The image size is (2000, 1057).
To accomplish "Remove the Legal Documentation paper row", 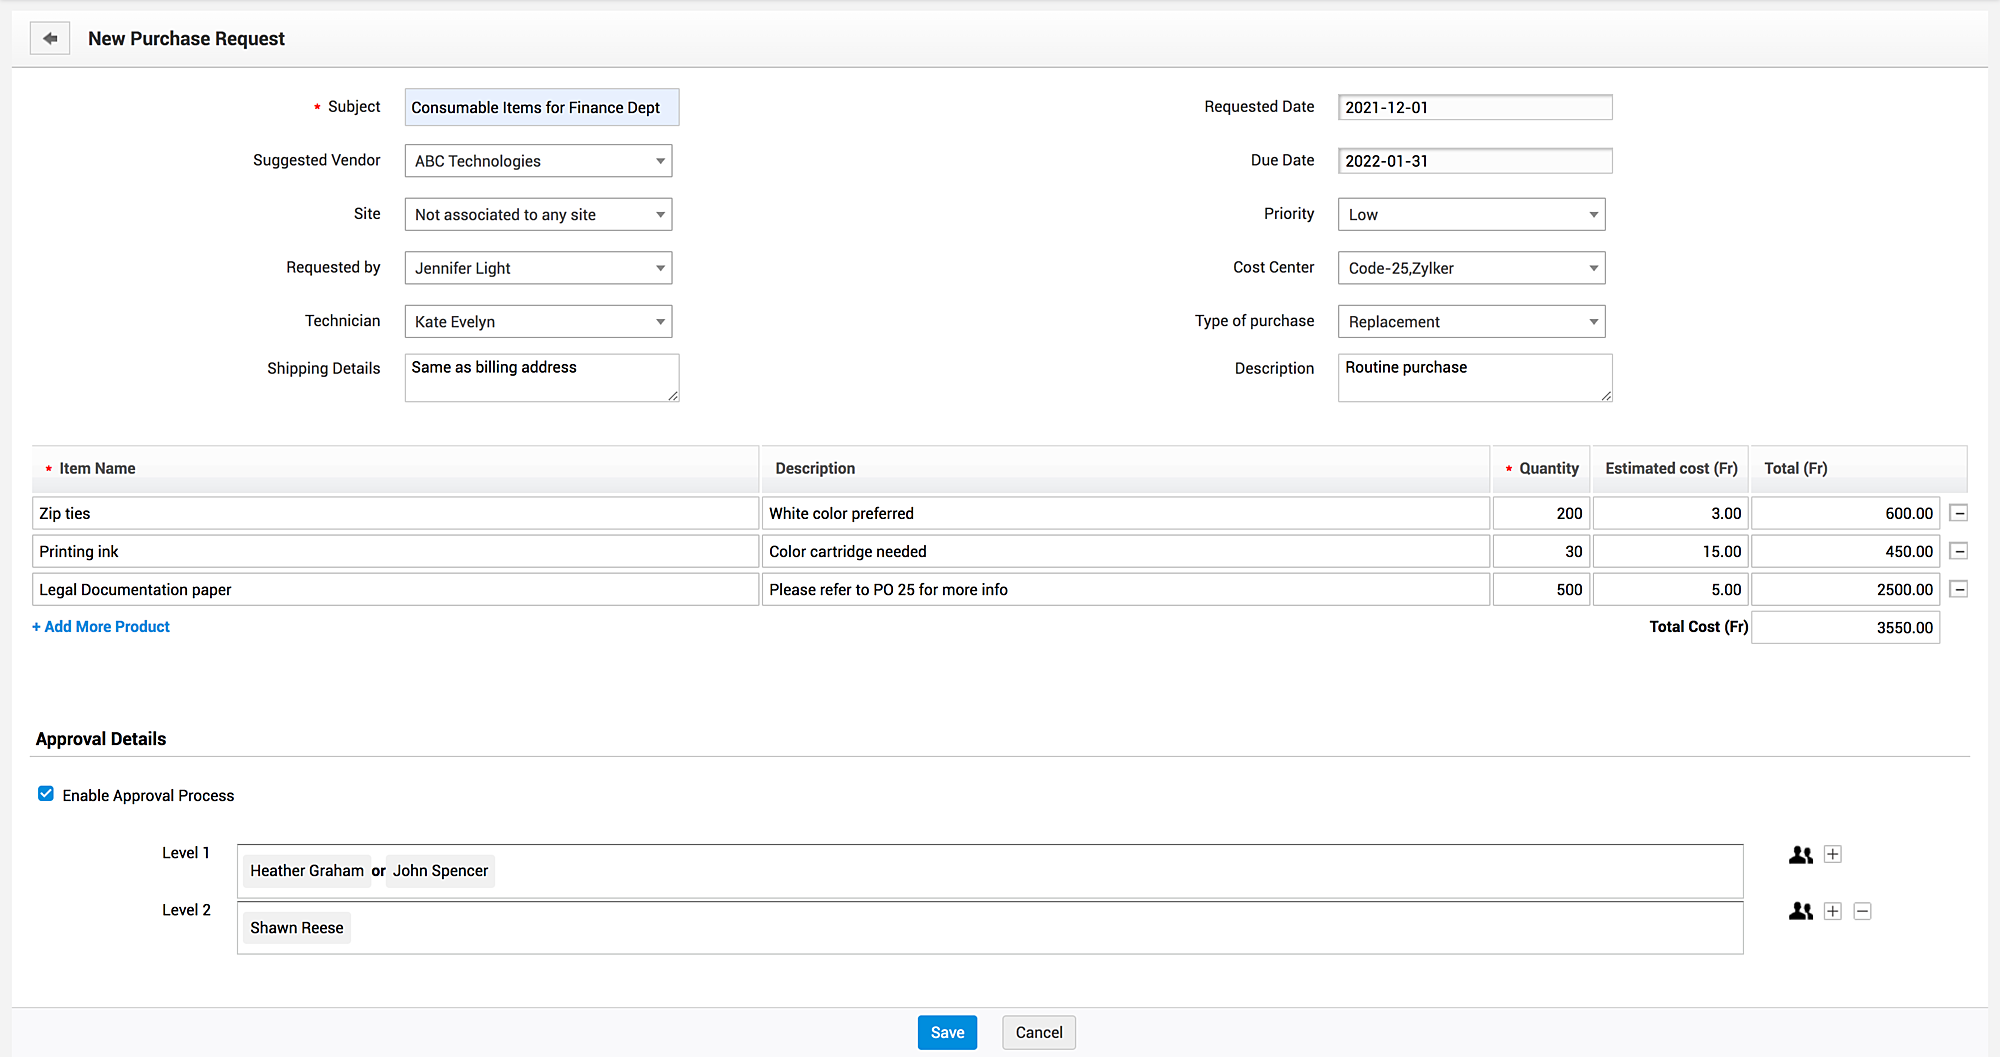I will [x=1959, y=590].
